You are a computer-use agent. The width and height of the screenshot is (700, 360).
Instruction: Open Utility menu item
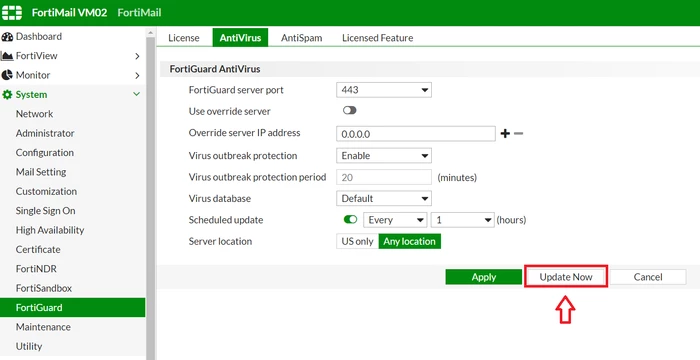tap(29, 346)
